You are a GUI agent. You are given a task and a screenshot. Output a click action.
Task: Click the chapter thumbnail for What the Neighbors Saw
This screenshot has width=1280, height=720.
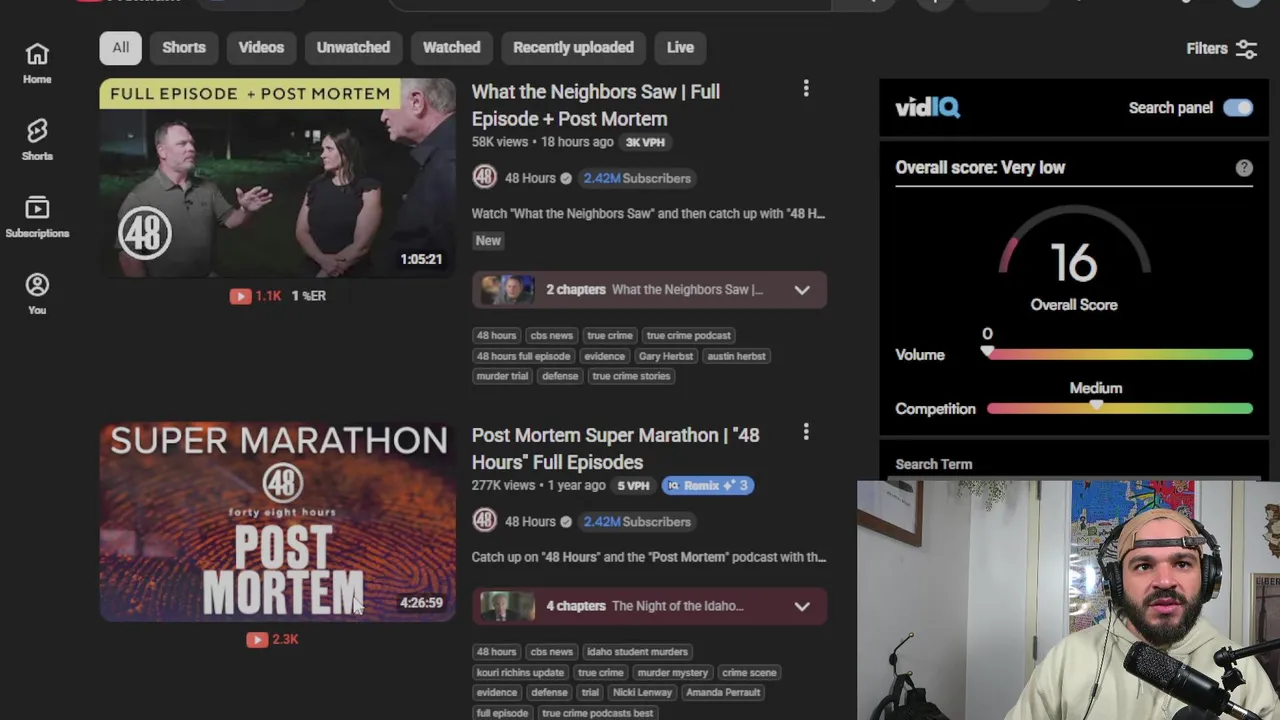[x=507, y=289]
